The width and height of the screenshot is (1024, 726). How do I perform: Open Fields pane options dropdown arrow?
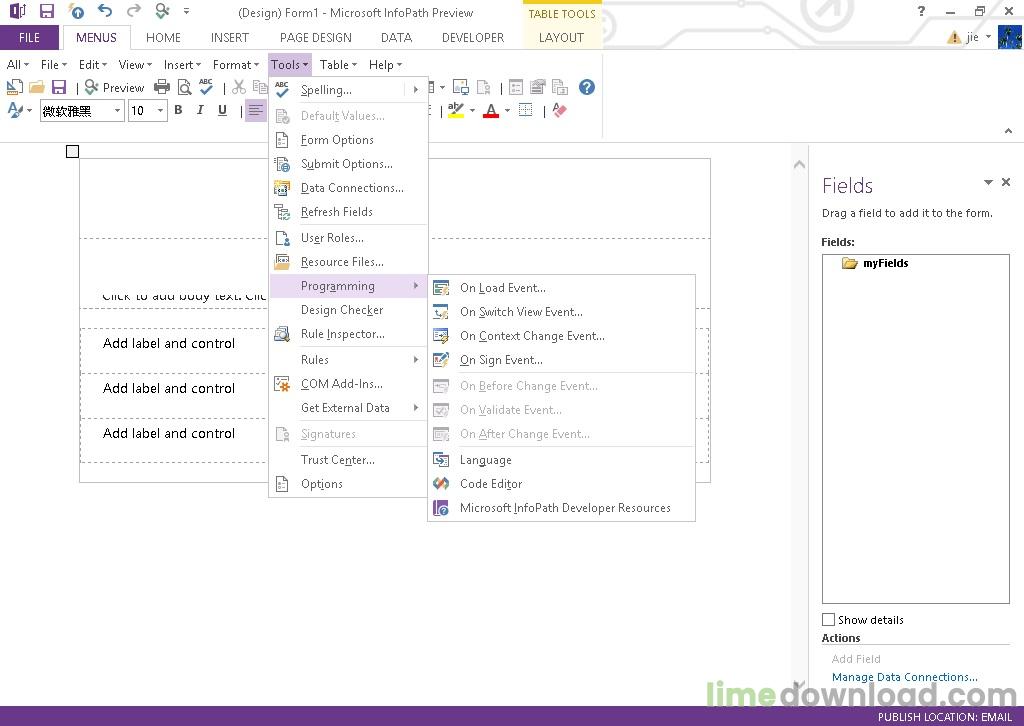click(x=988, y=182)
